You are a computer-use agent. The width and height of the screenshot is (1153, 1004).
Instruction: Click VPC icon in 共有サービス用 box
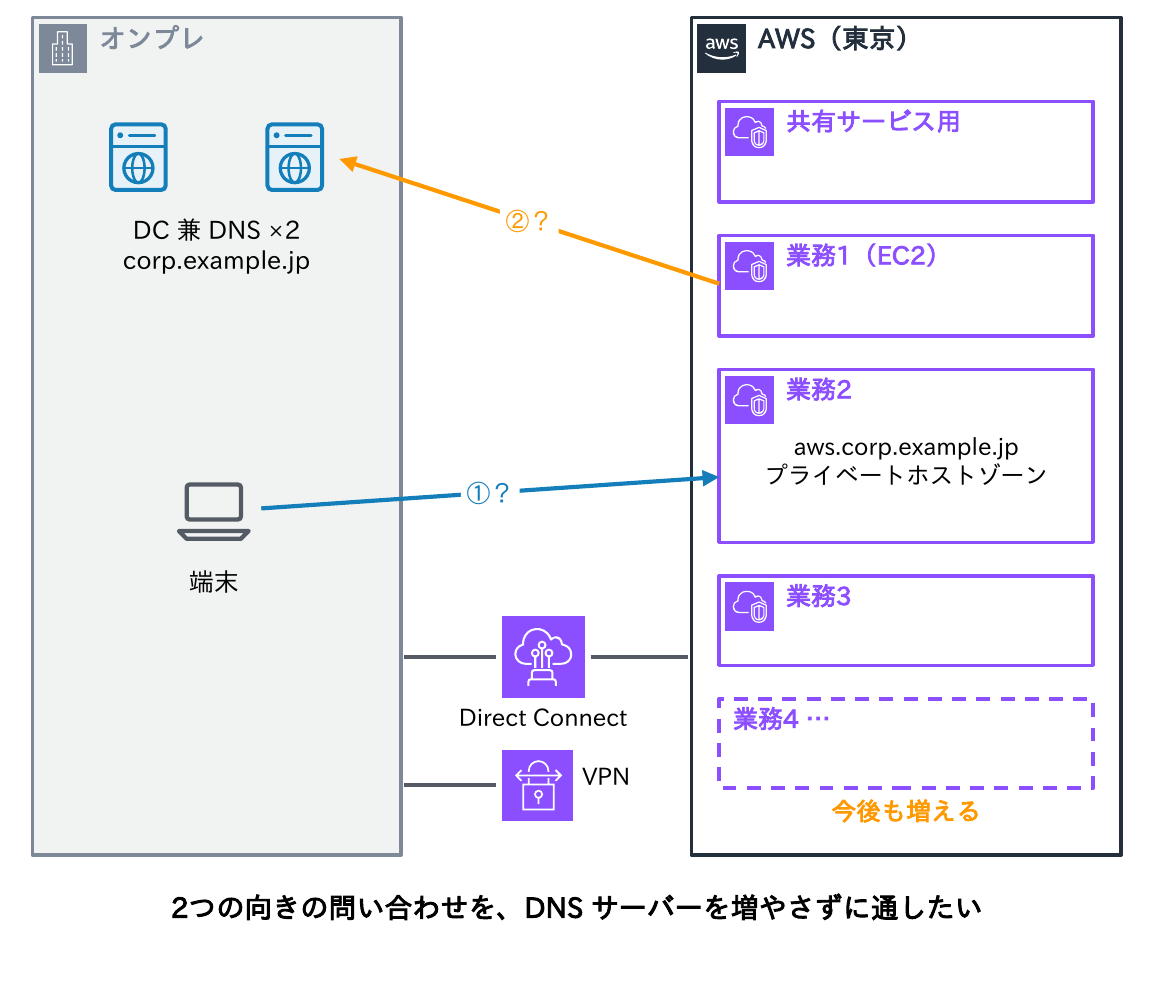tap(749, 132)
